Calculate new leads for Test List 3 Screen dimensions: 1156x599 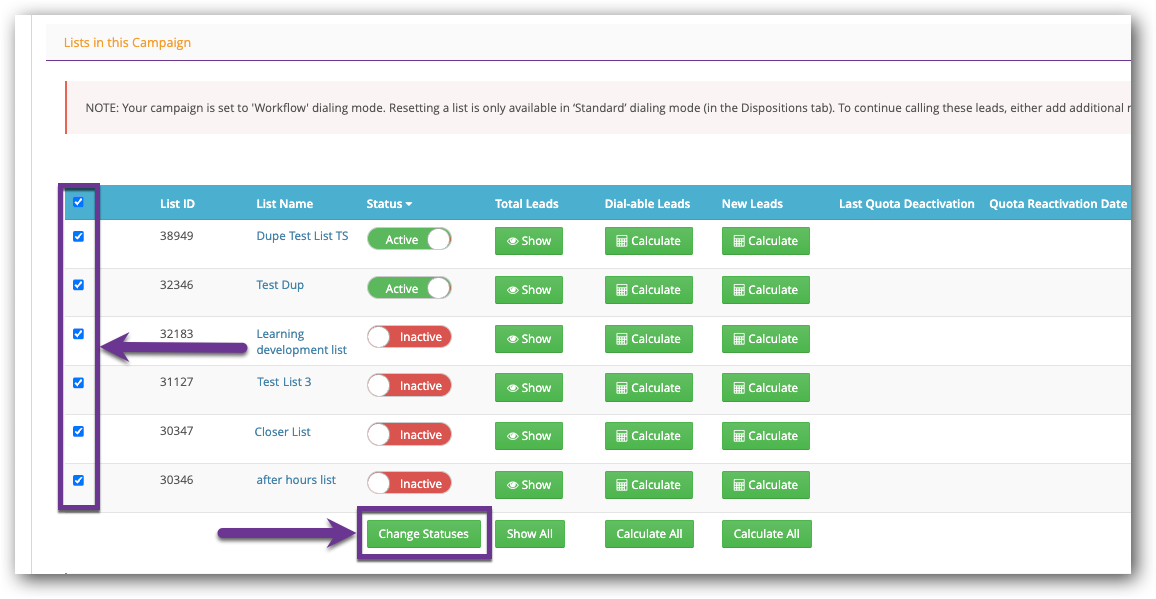pyautogui.click(x=765, y=388)
